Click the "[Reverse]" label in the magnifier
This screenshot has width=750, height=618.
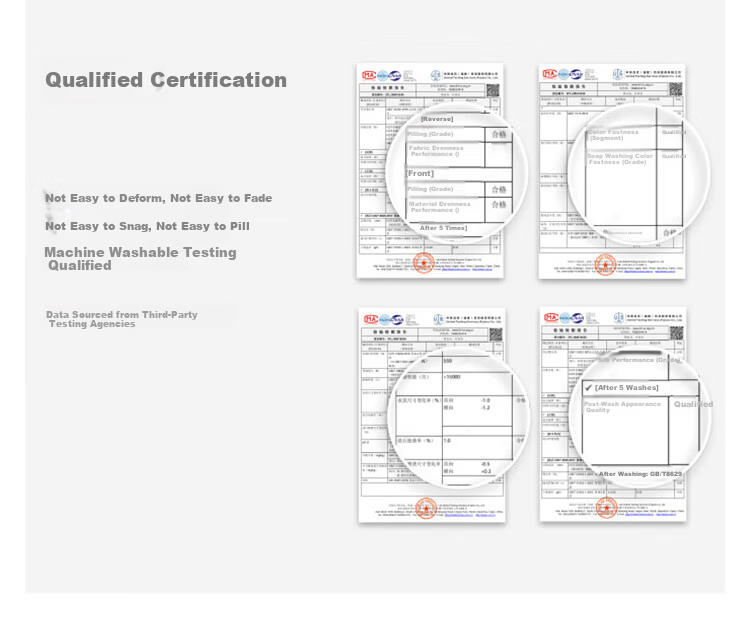tap(437, 119)
